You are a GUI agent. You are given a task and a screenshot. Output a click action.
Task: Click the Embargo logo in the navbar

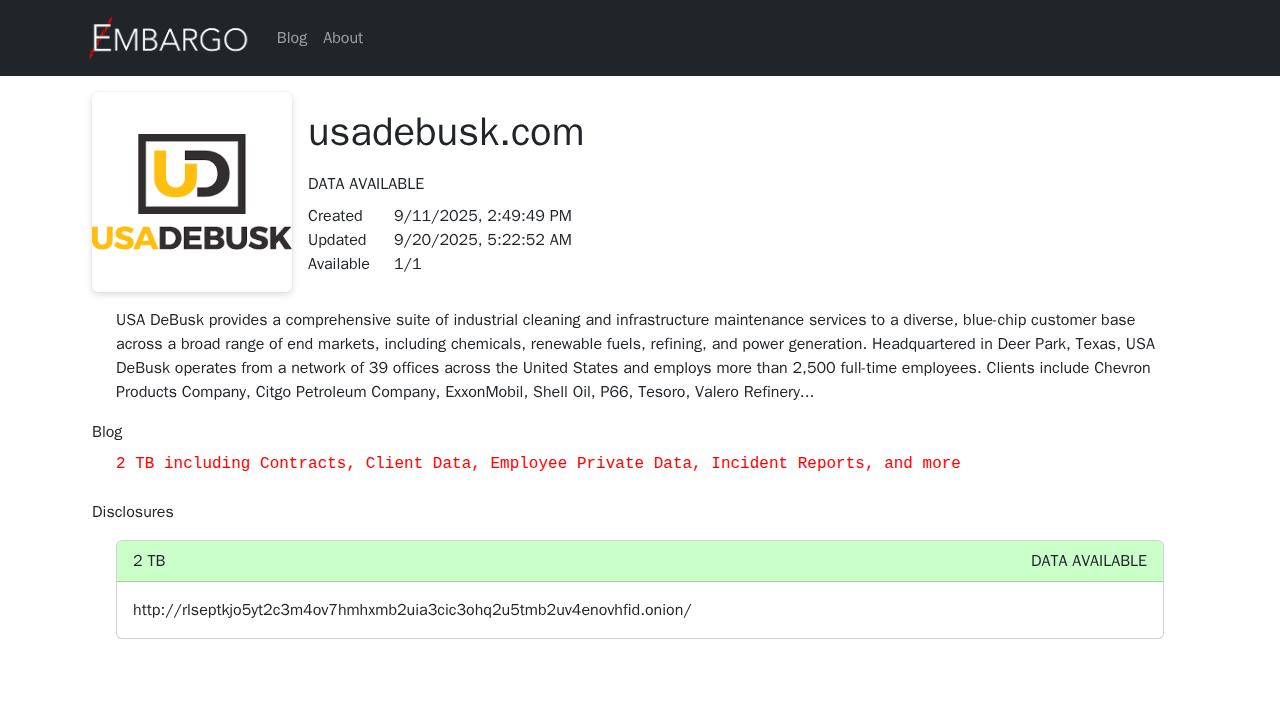[170, 39]
